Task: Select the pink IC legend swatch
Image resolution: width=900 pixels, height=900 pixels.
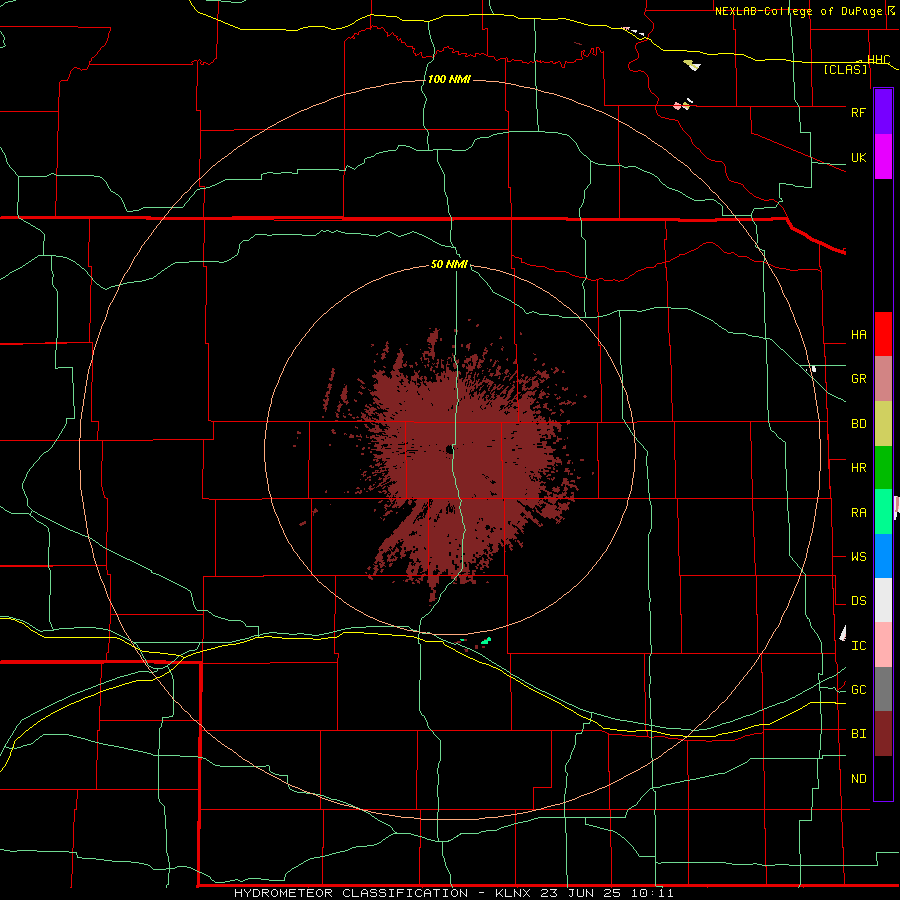Action: (883, 645)
